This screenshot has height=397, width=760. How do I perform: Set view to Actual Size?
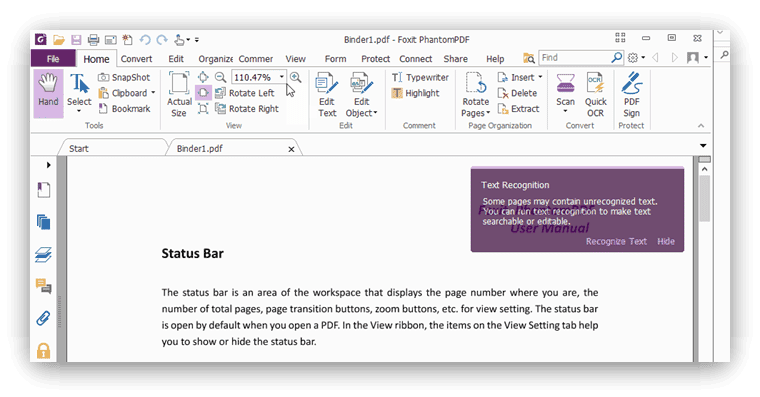point(179,95)
